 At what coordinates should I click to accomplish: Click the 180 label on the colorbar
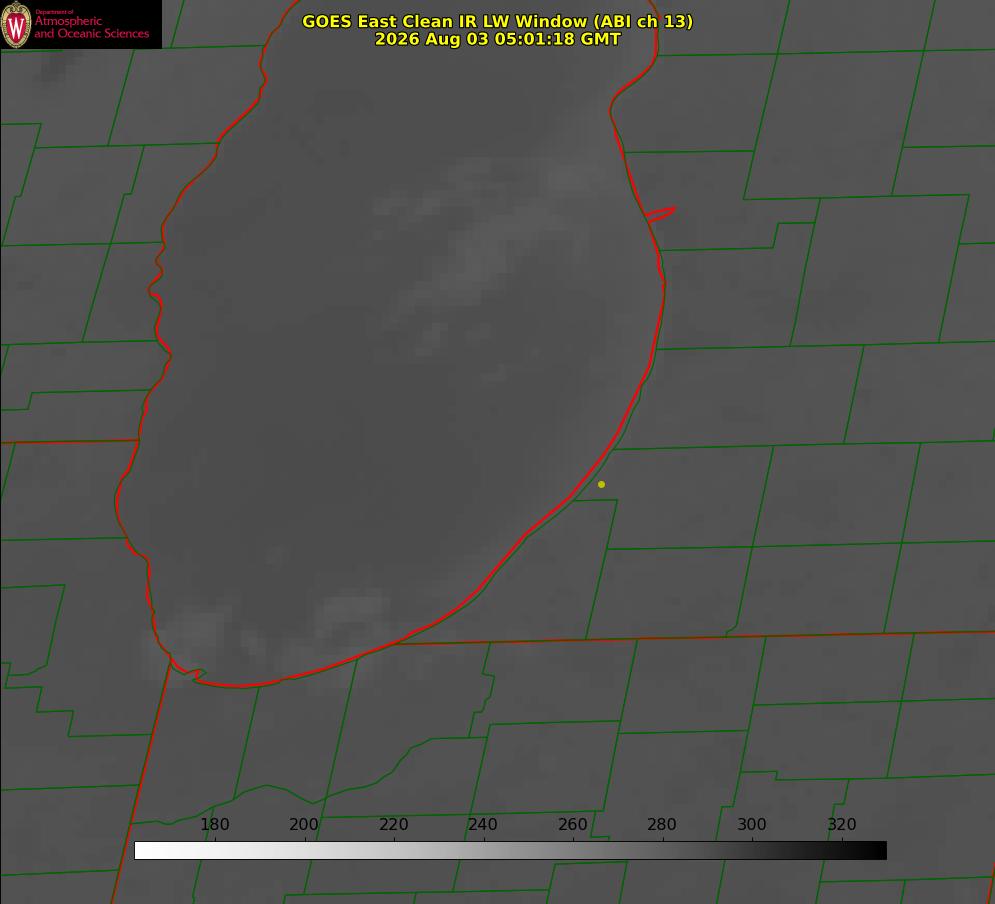point(214,824)
